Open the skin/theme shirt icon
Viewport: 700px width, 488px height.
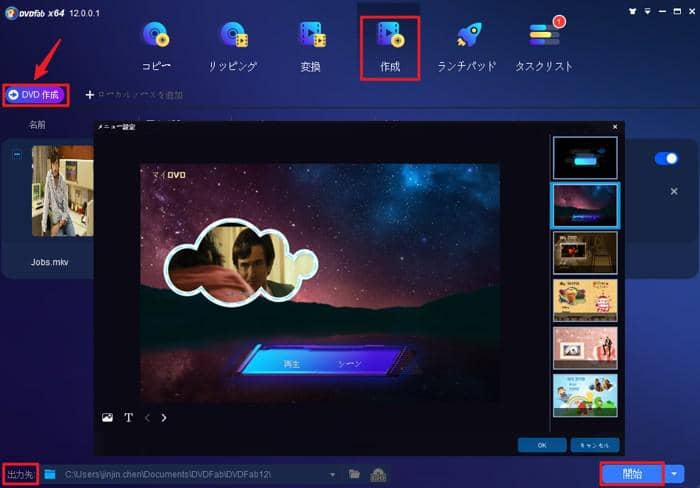click(x=632, y=12)
